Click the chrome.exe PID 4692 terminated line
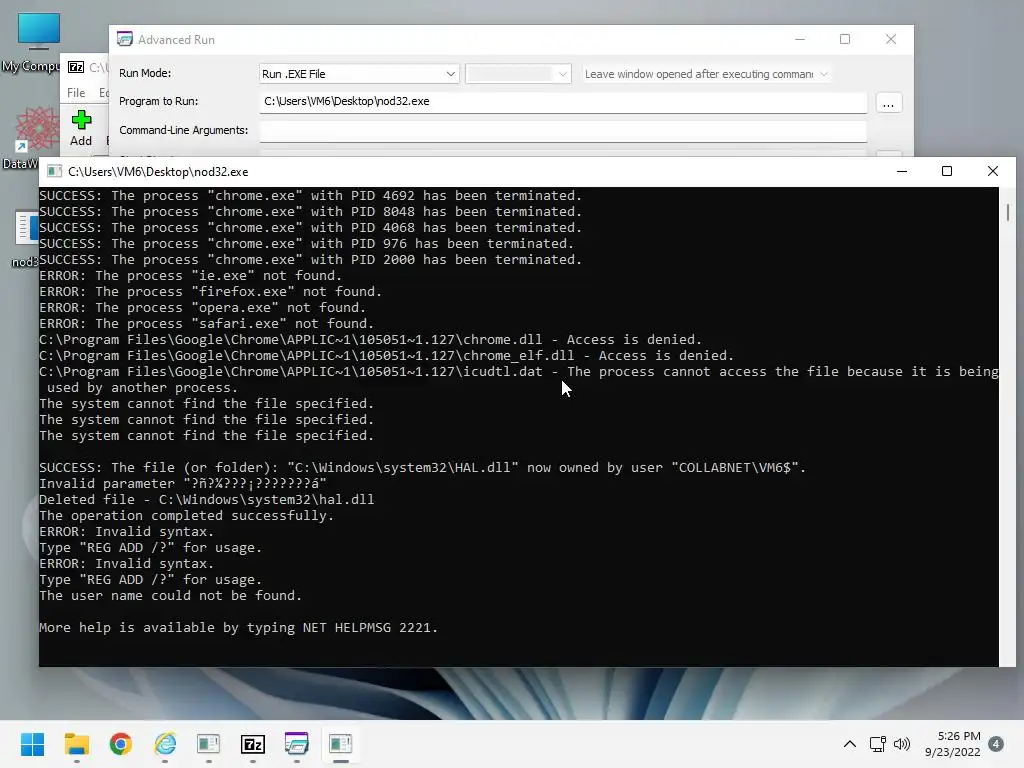Image resolution: width=1024 pixels, height=768 pixels. (310, 196)
